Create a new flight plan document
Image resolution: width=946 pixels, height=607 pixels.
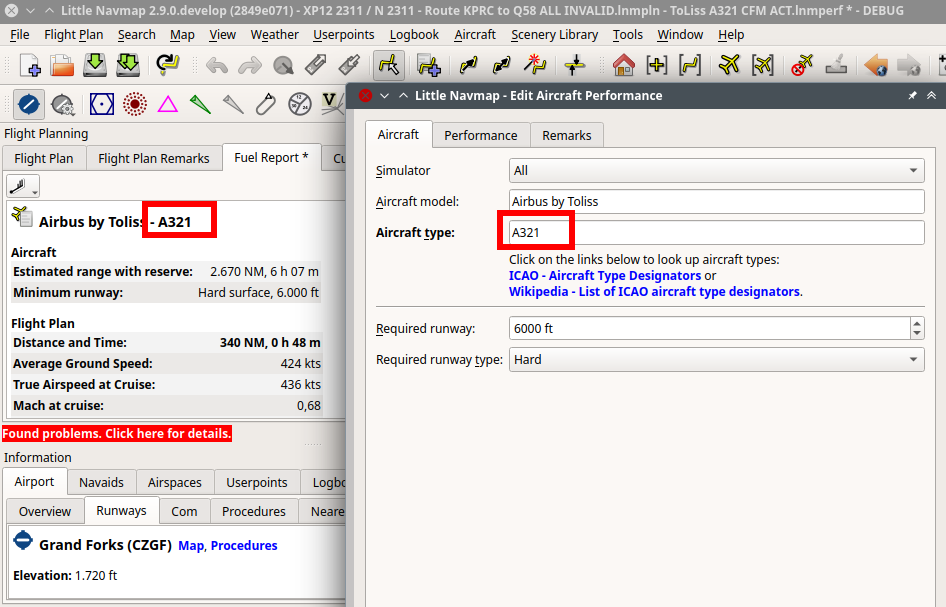pyautogui.click(x=30, y=65)
